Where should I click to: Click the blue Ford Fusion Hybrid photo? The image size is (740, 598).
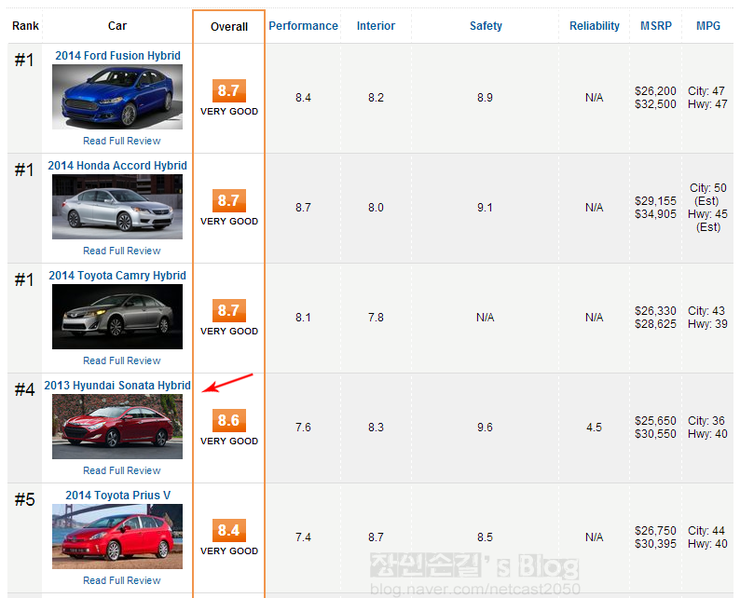(x=118, y=97)
